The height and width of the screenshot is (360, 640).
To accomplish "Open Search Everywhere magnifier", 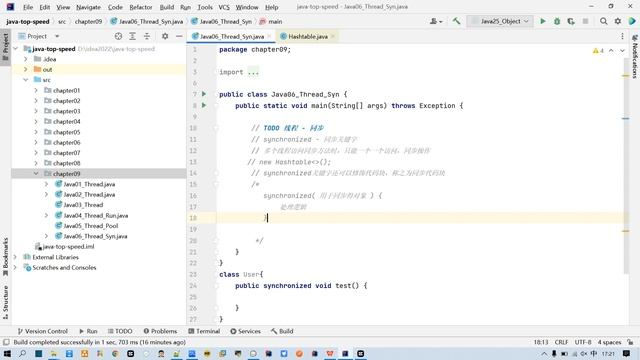I will [604, 21].
